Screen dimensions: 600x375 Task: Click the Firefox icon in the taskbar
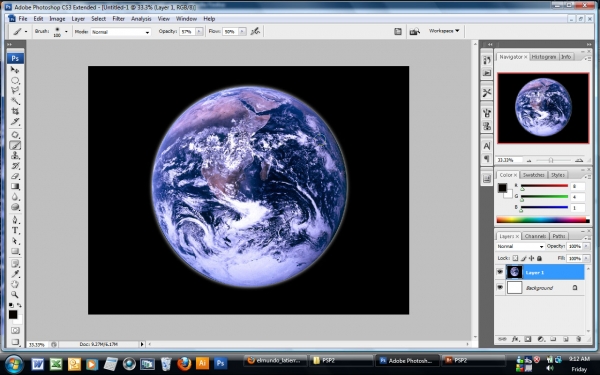[184, 363]
